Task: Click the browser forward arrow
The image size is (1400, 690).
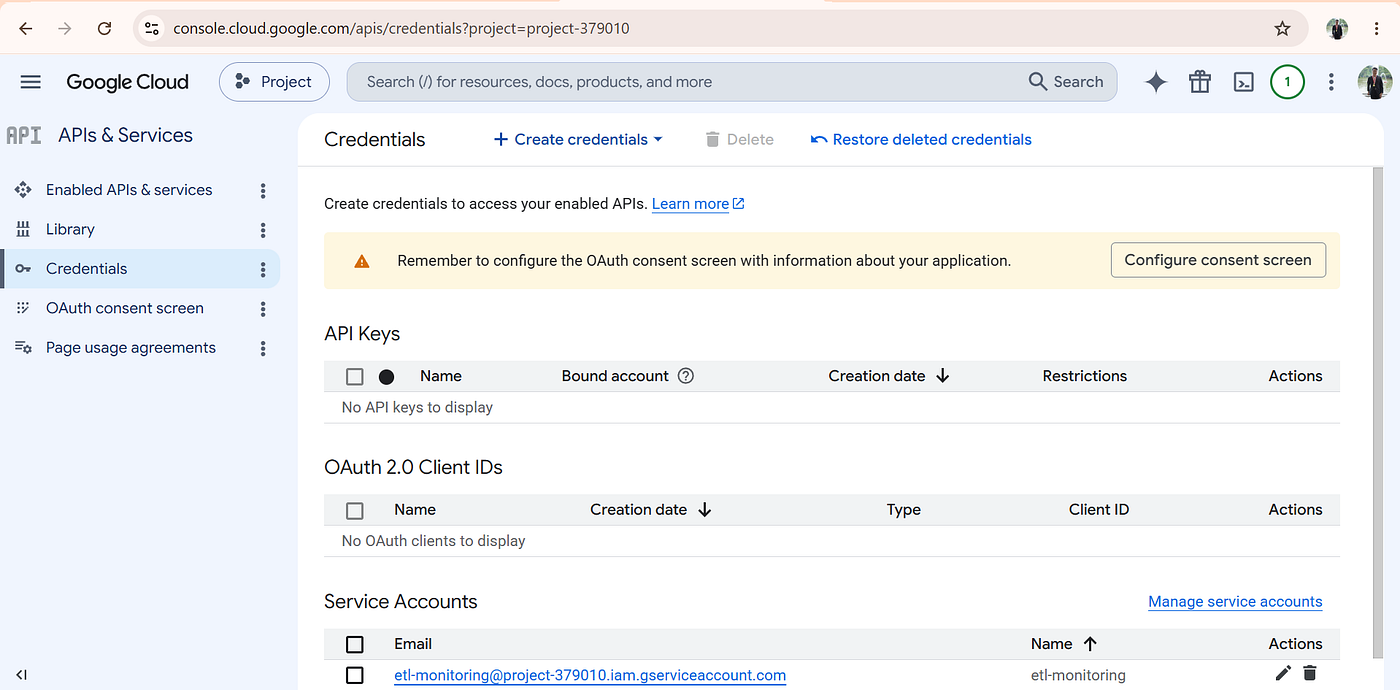Action: [65, 29]
